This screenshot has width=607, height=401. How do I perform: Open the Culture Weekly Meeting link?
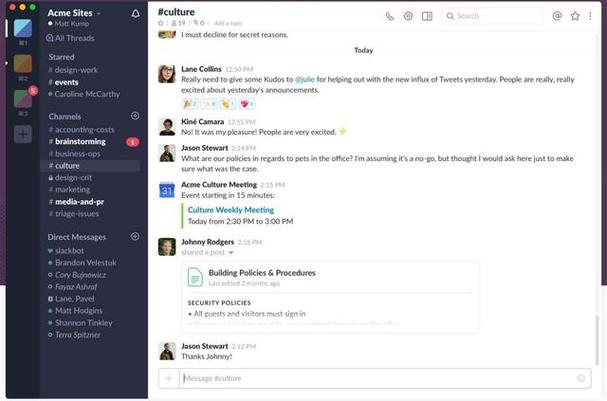coord(231,210)
